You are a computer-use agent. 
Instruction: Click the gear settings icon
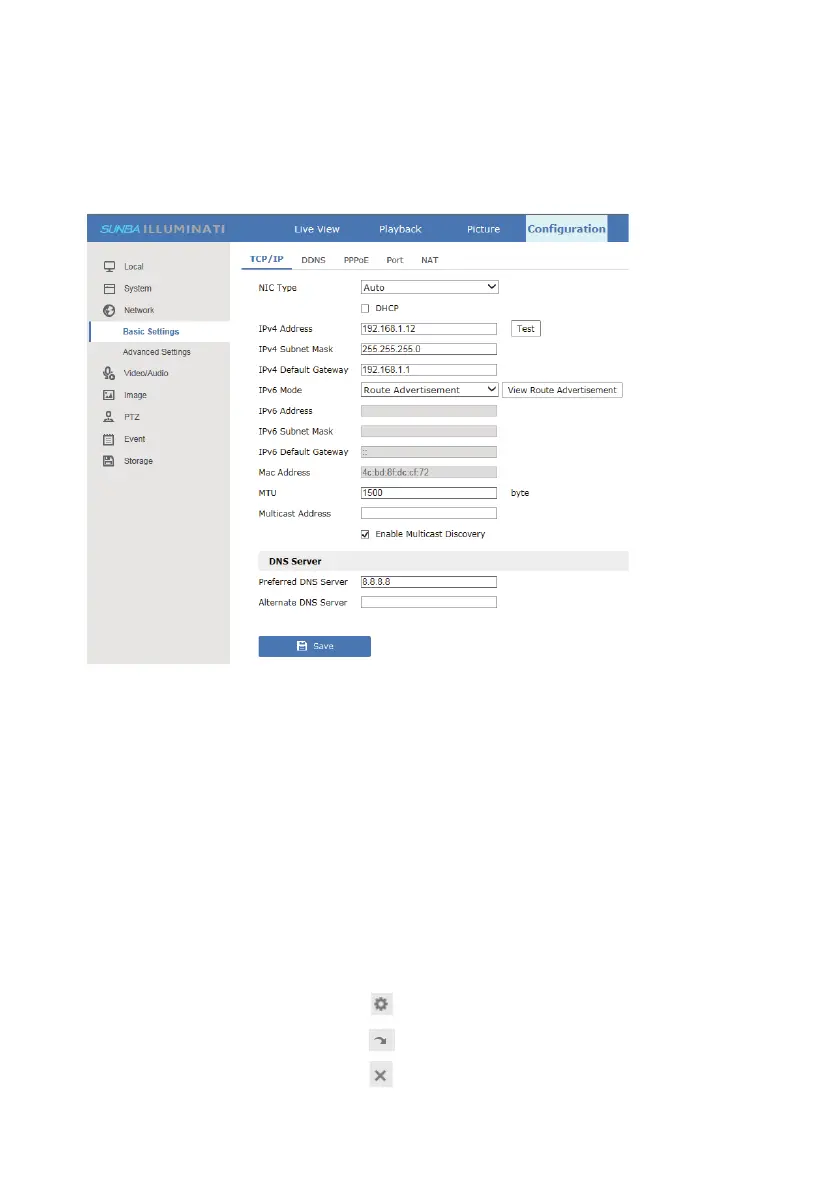(380, 1005)
